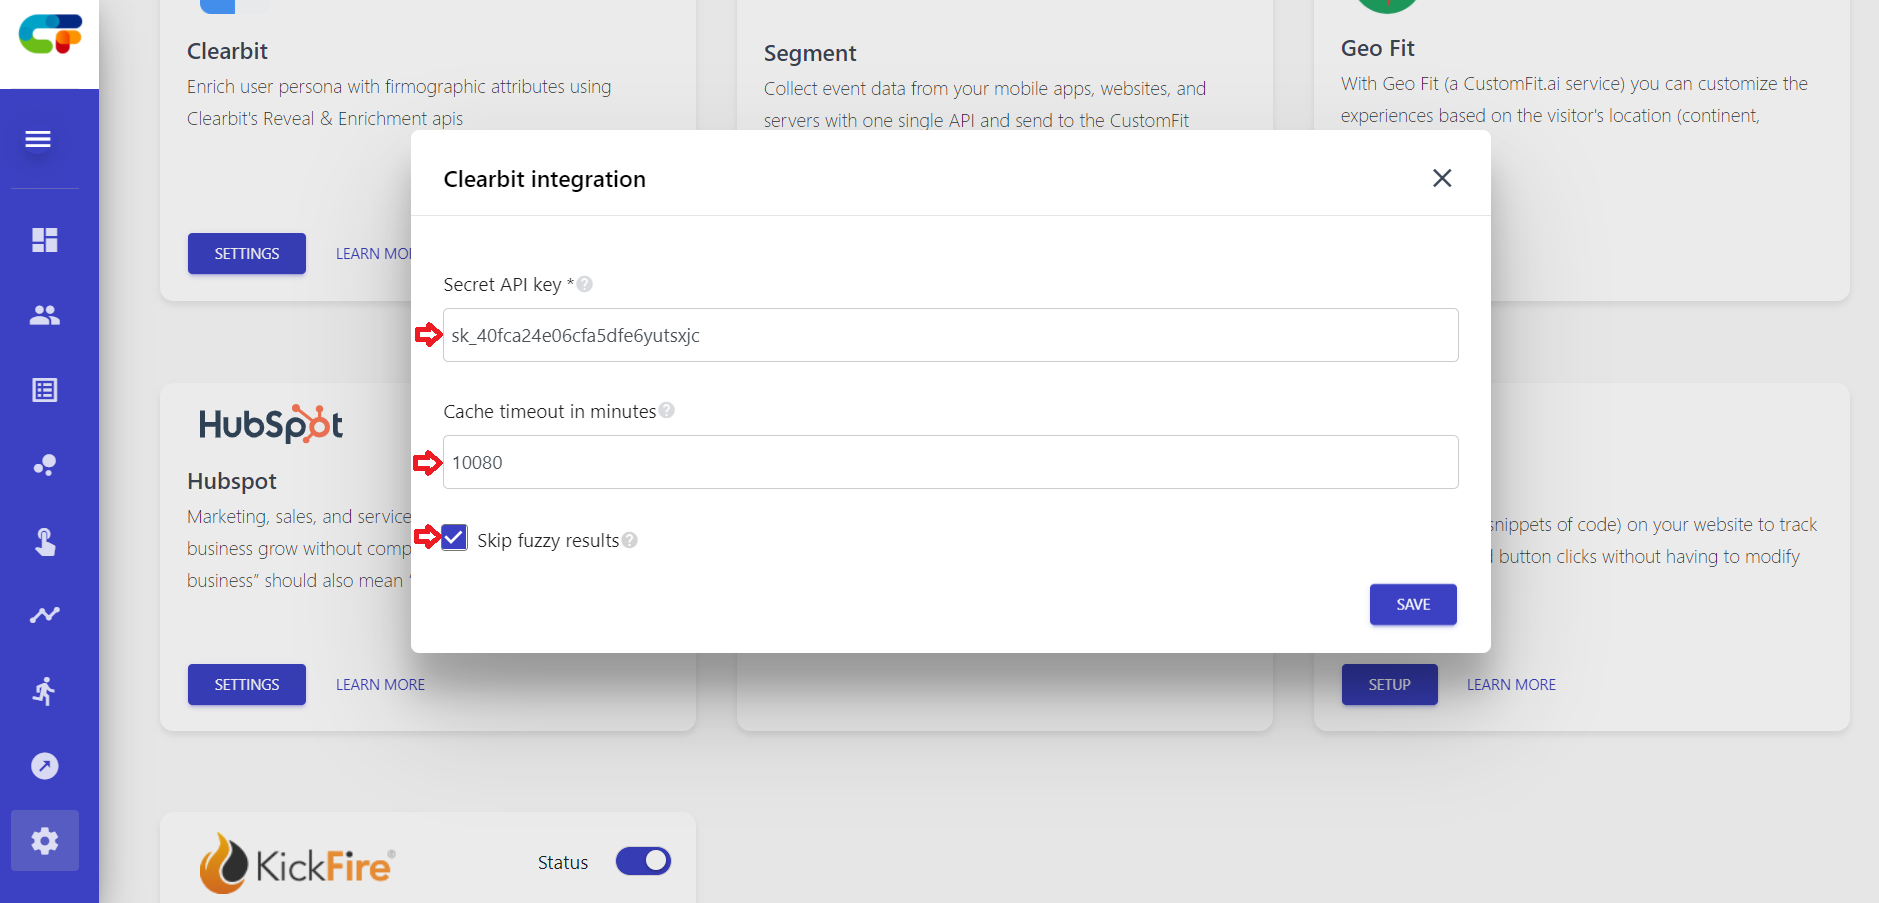
Task: Toggle the hamburger menu in sidebar
Action: click(x=38, y=139)
